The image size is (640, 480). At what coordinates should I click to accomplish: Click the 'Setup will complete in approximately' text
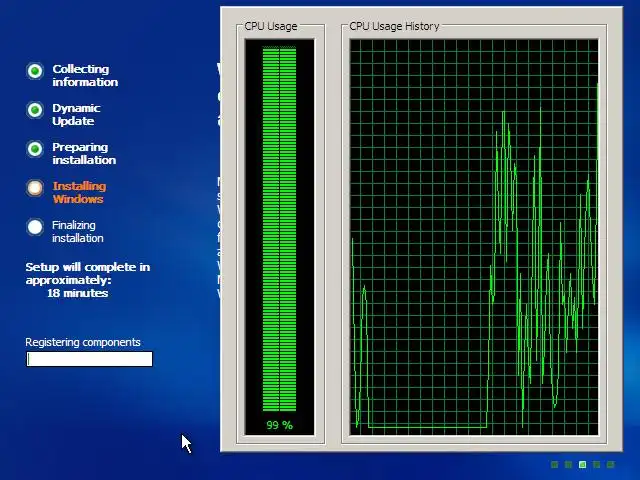tap(88, 273)
